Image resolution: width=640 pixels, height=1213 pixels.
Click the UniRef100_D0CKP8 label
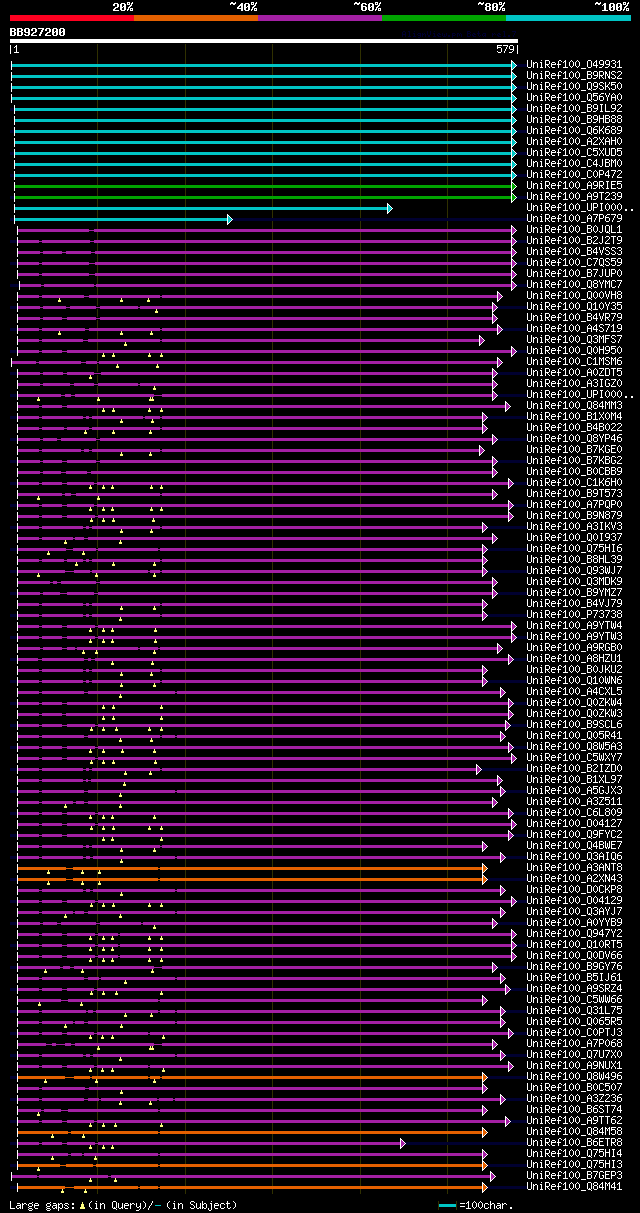pyautogui.click(x=574, y=889)
